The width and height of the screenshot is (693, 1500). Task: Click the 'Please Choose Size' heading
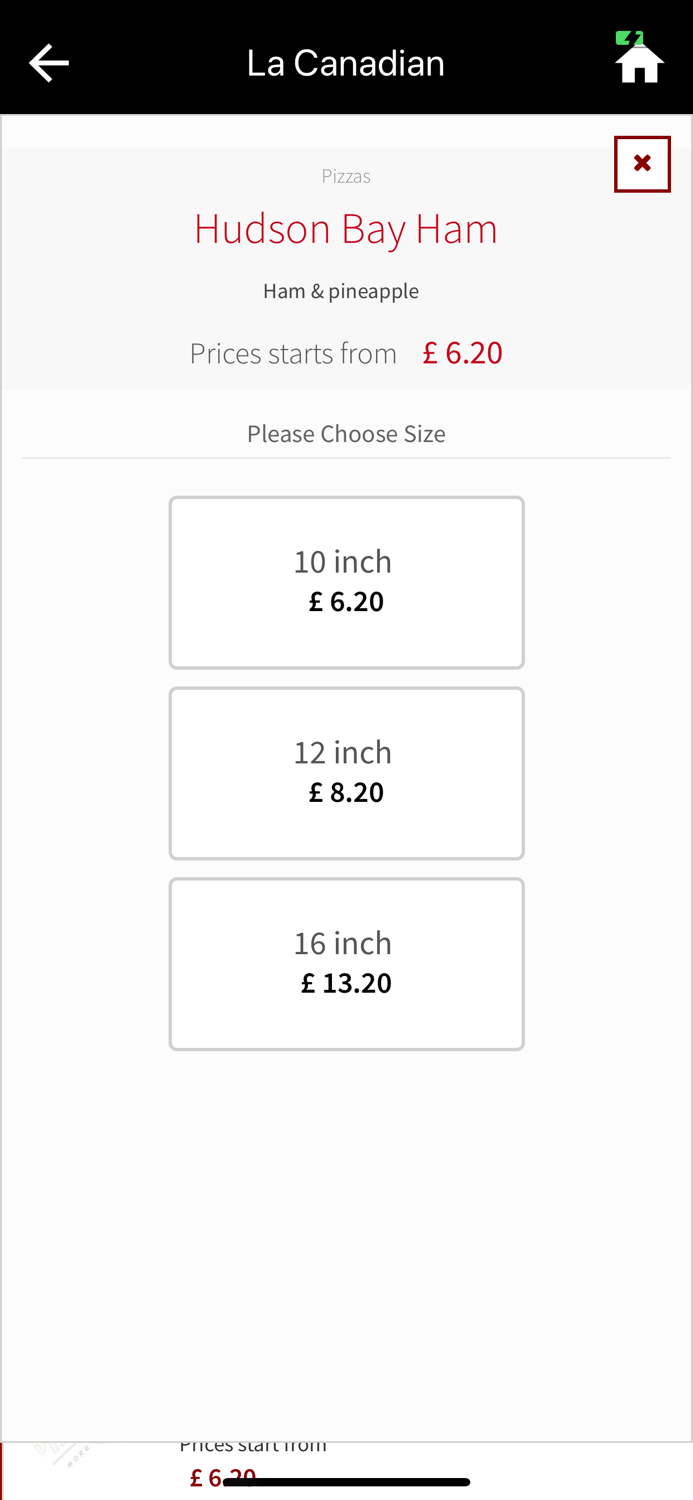pyautogui.click(x=346, y=434)
